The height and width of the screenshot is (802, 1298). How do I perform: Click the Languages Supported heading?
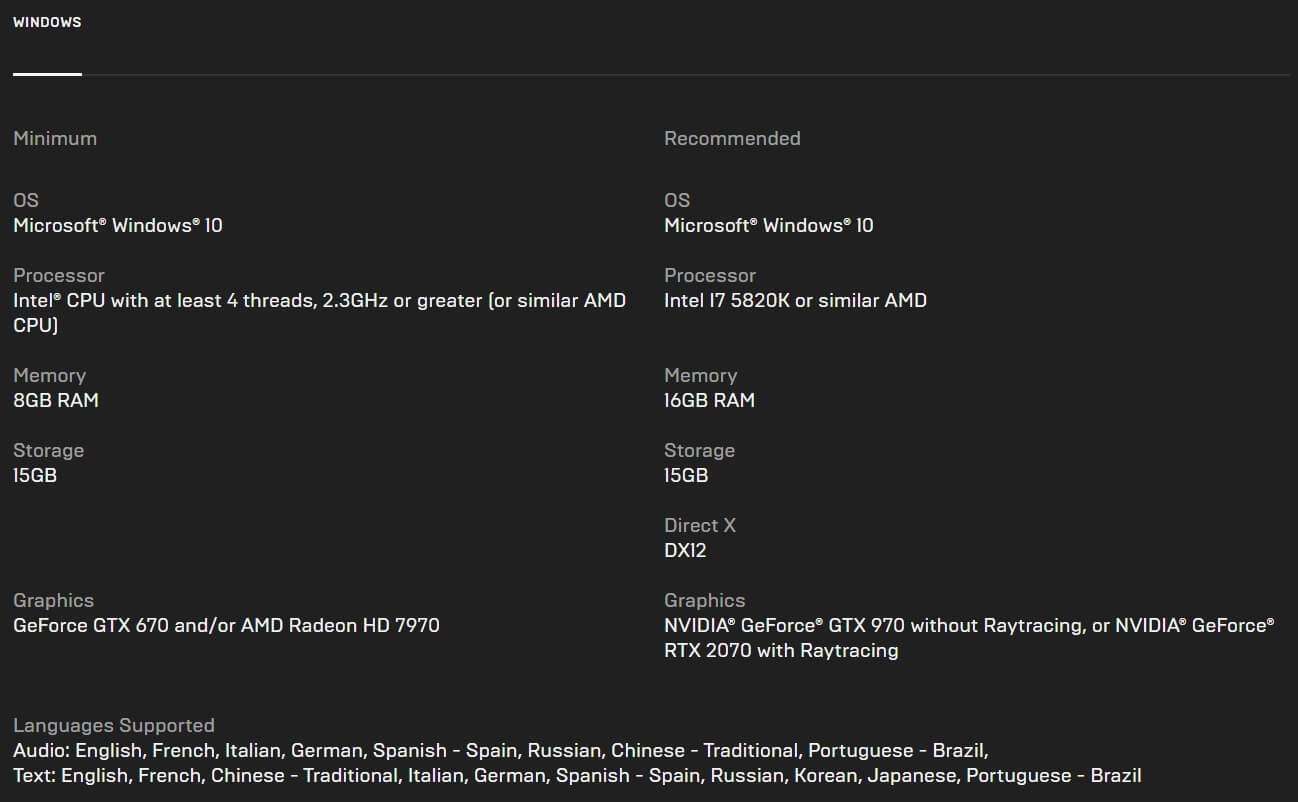coord(114,725)
